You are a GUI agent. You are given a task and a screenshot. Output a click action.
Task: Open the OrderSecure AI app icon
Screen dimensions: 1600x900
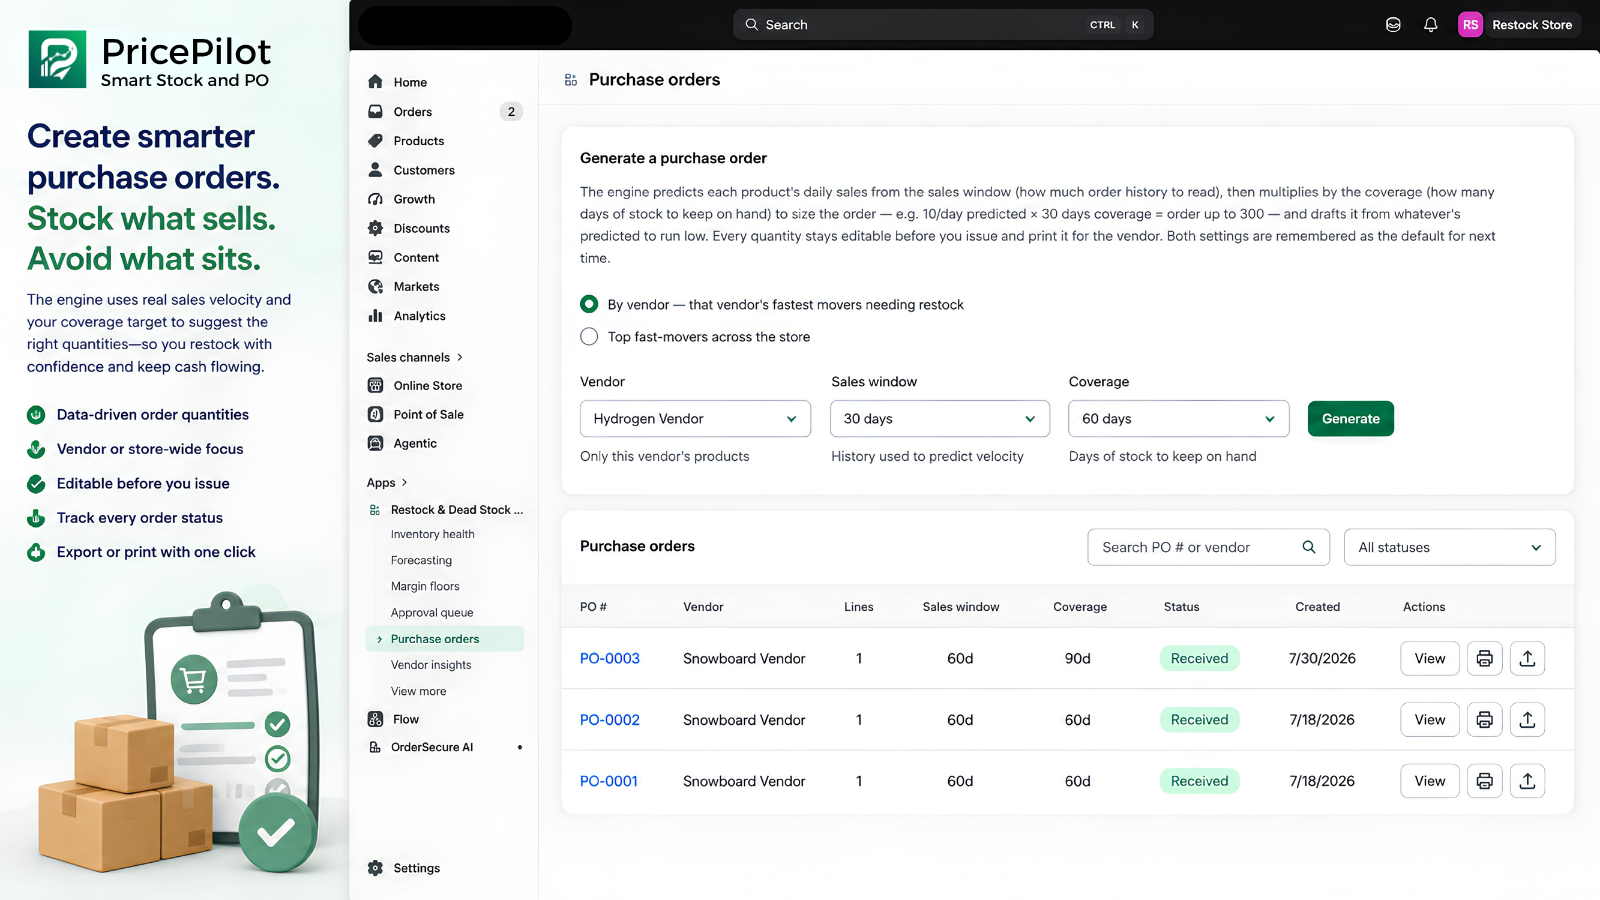(375, 747)
